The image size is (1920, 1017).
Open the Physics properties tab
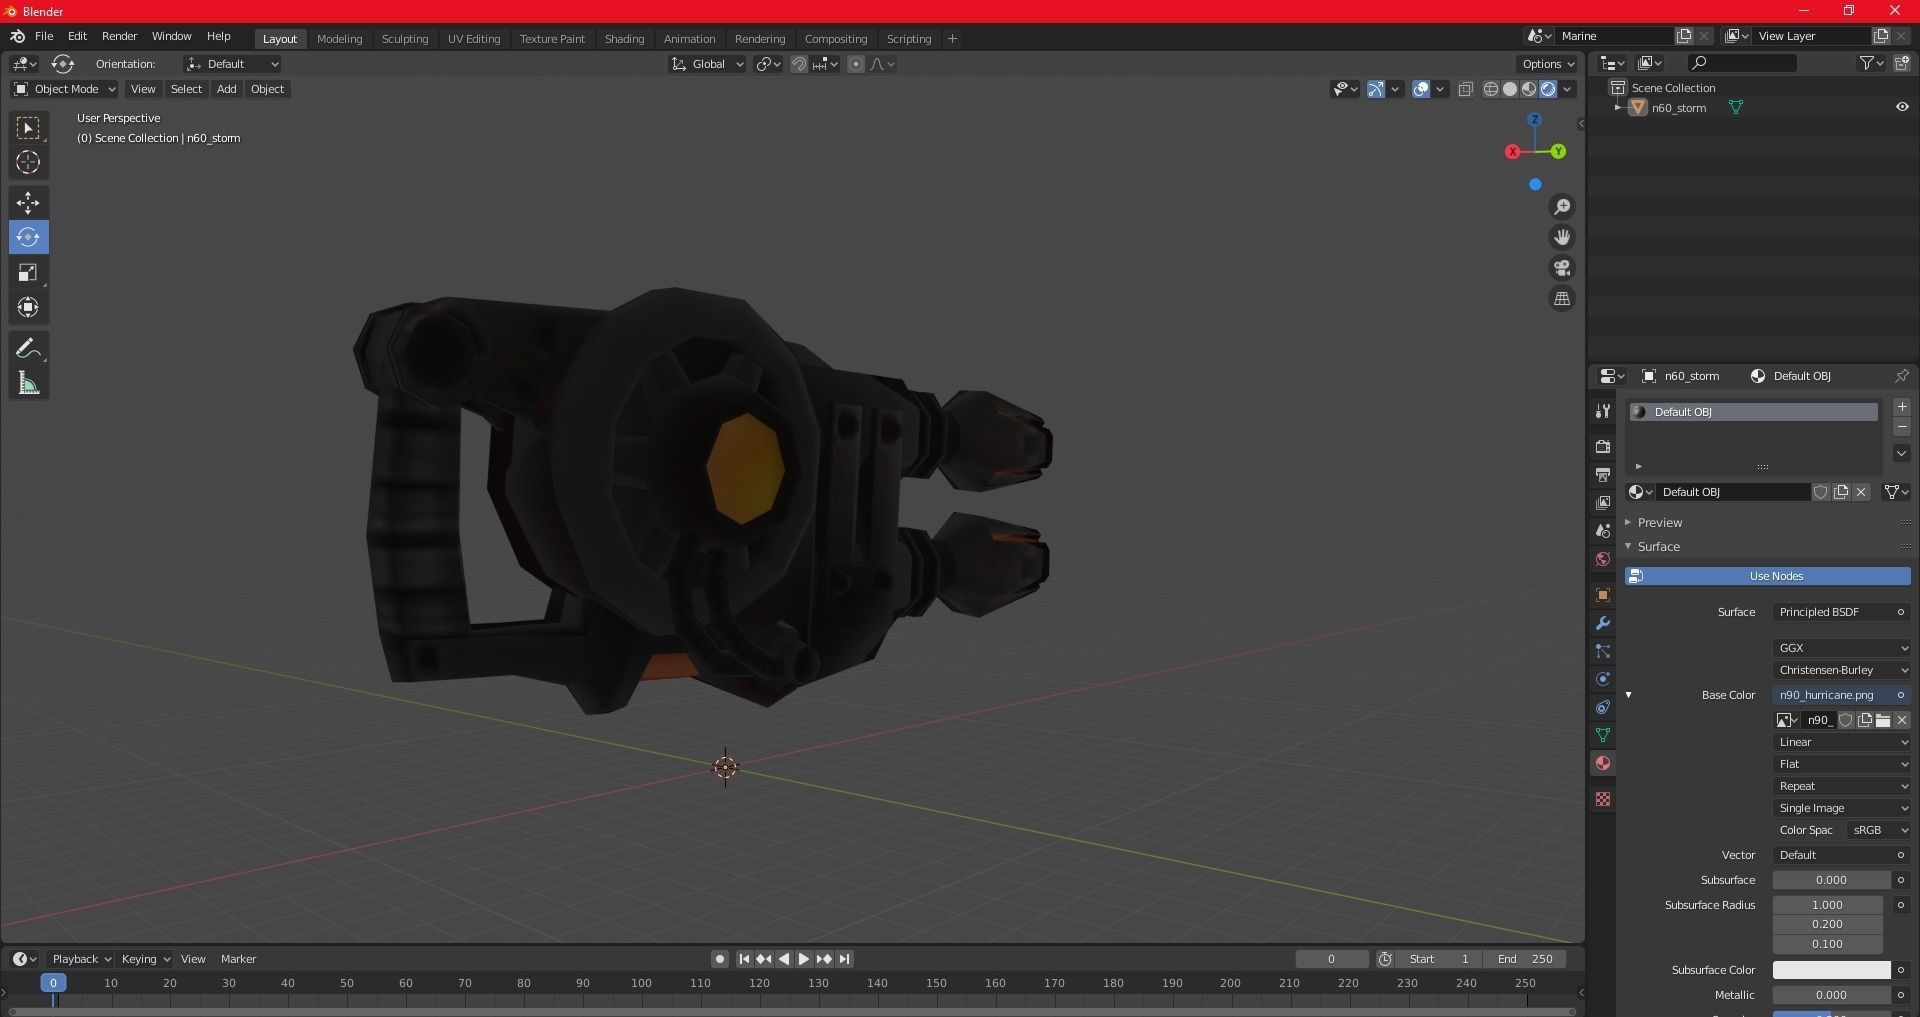coord(1603,679)
